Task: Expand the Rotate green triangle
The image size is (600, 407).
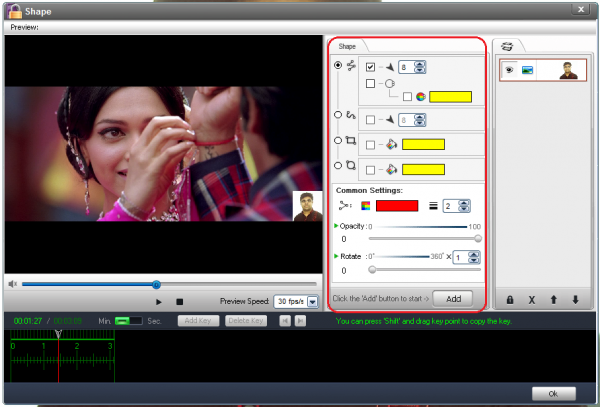Action: [336, 256]
